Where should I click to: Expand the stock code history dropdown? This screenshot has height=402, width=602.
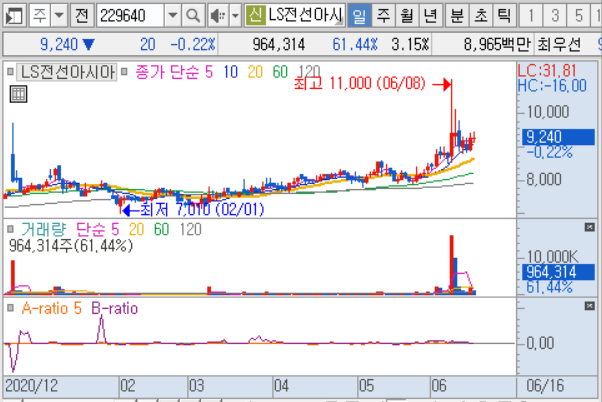pos(173,16)
